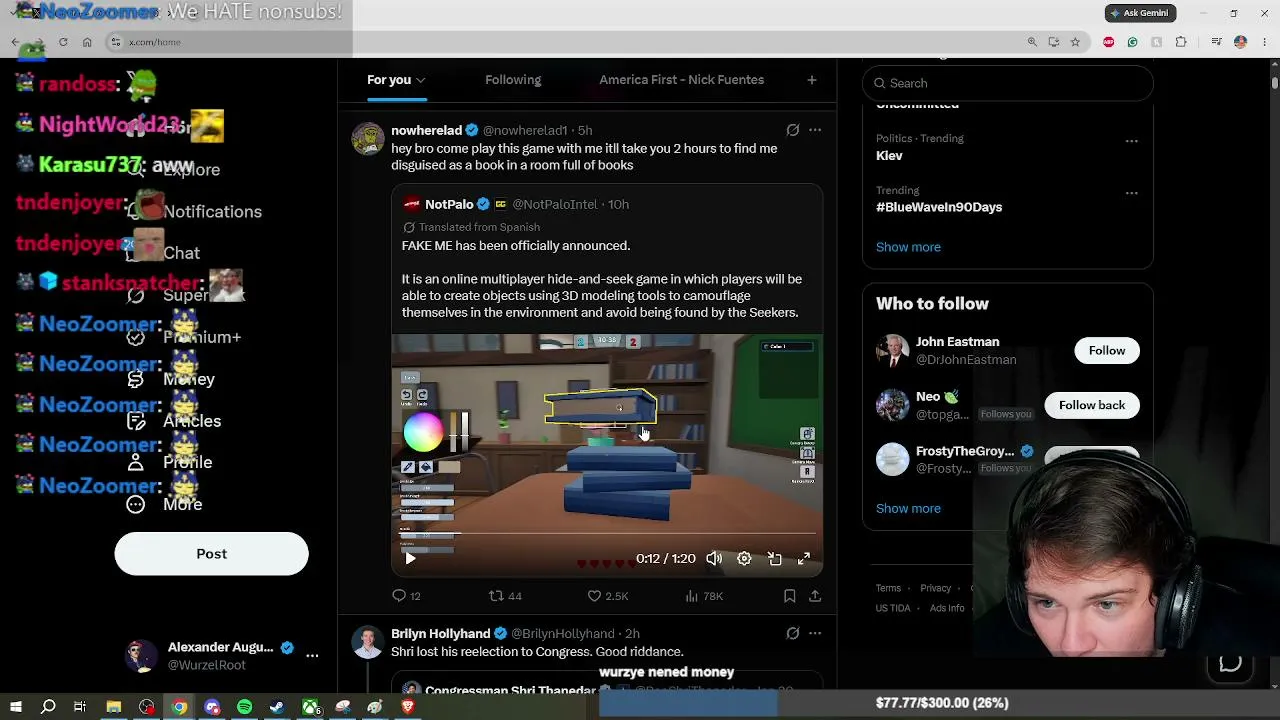This screenshot has width=1280, height=720.
Task: Like the nowherelad post with 2.5K likes
Action: pyautogui.click(x=607, y=596)
